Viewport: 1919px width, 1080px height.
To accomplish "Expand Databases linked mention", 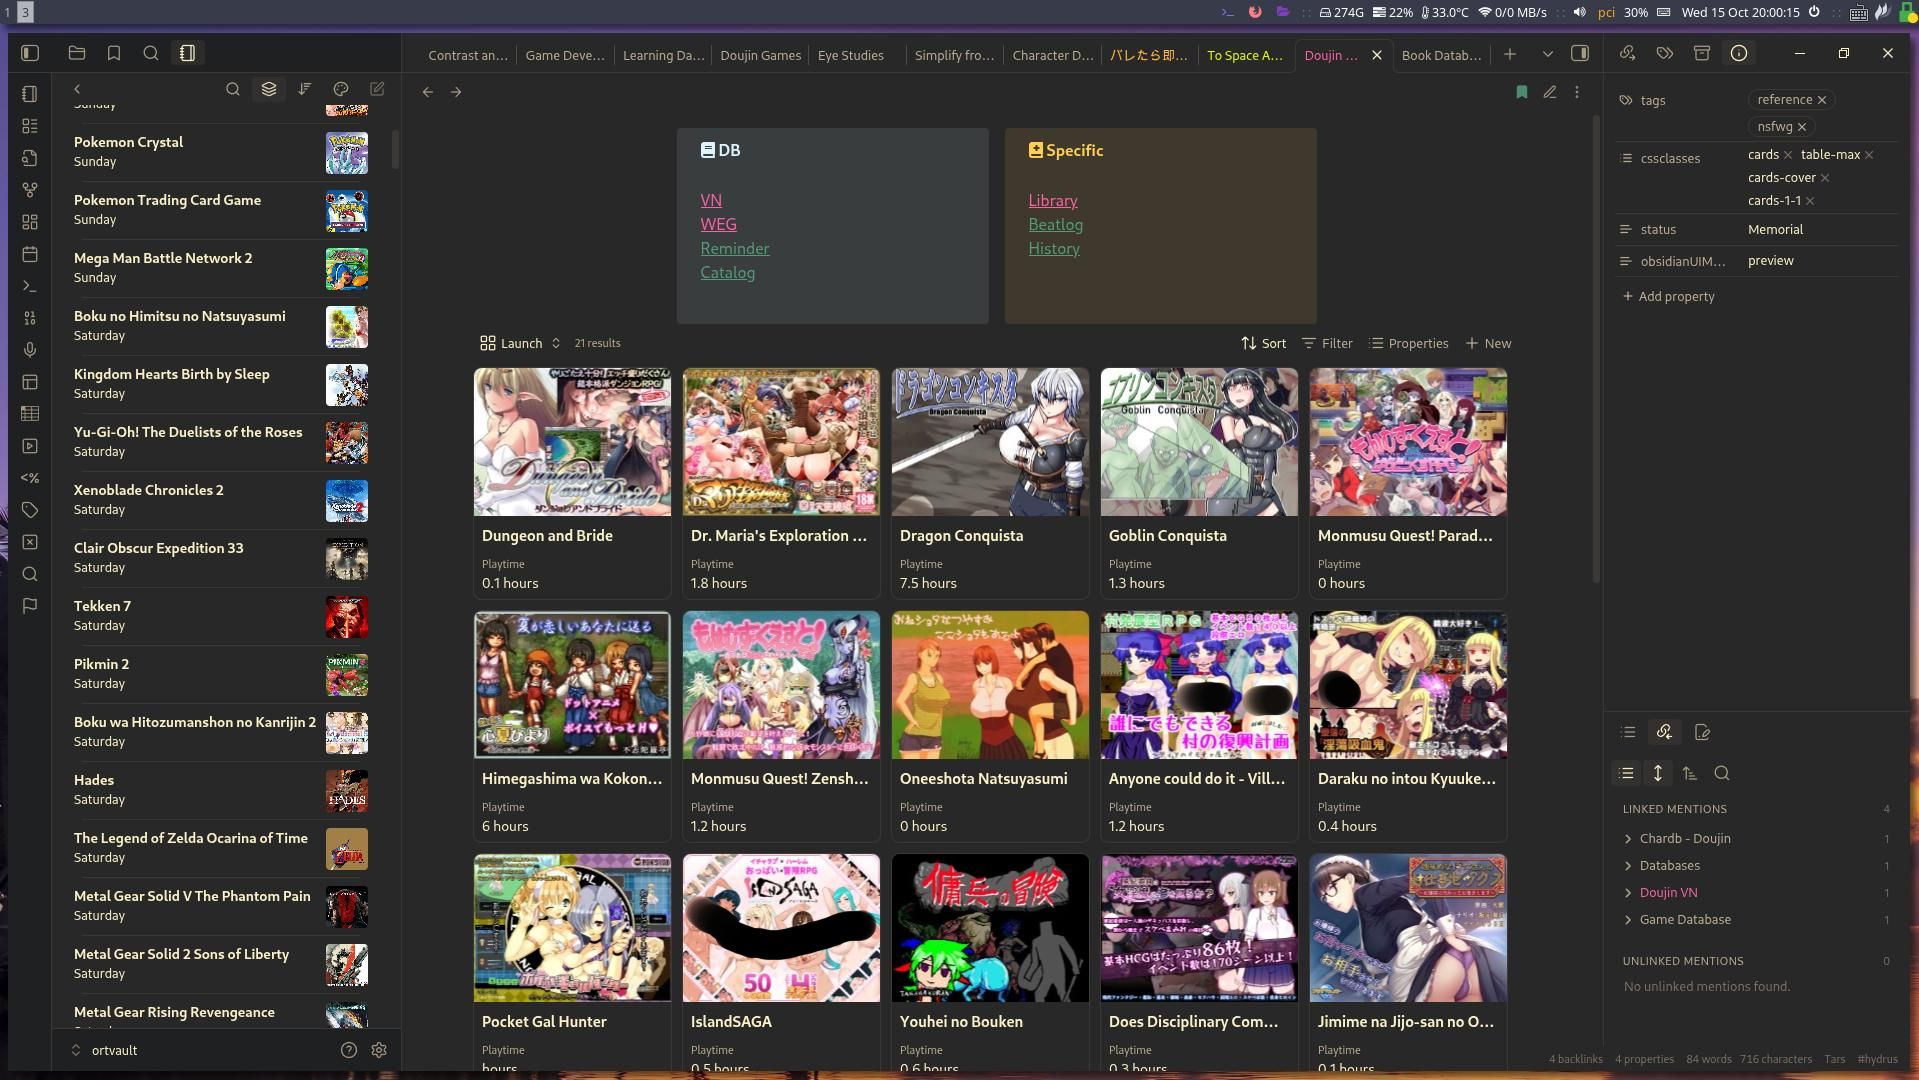I will pos(1628,866).
